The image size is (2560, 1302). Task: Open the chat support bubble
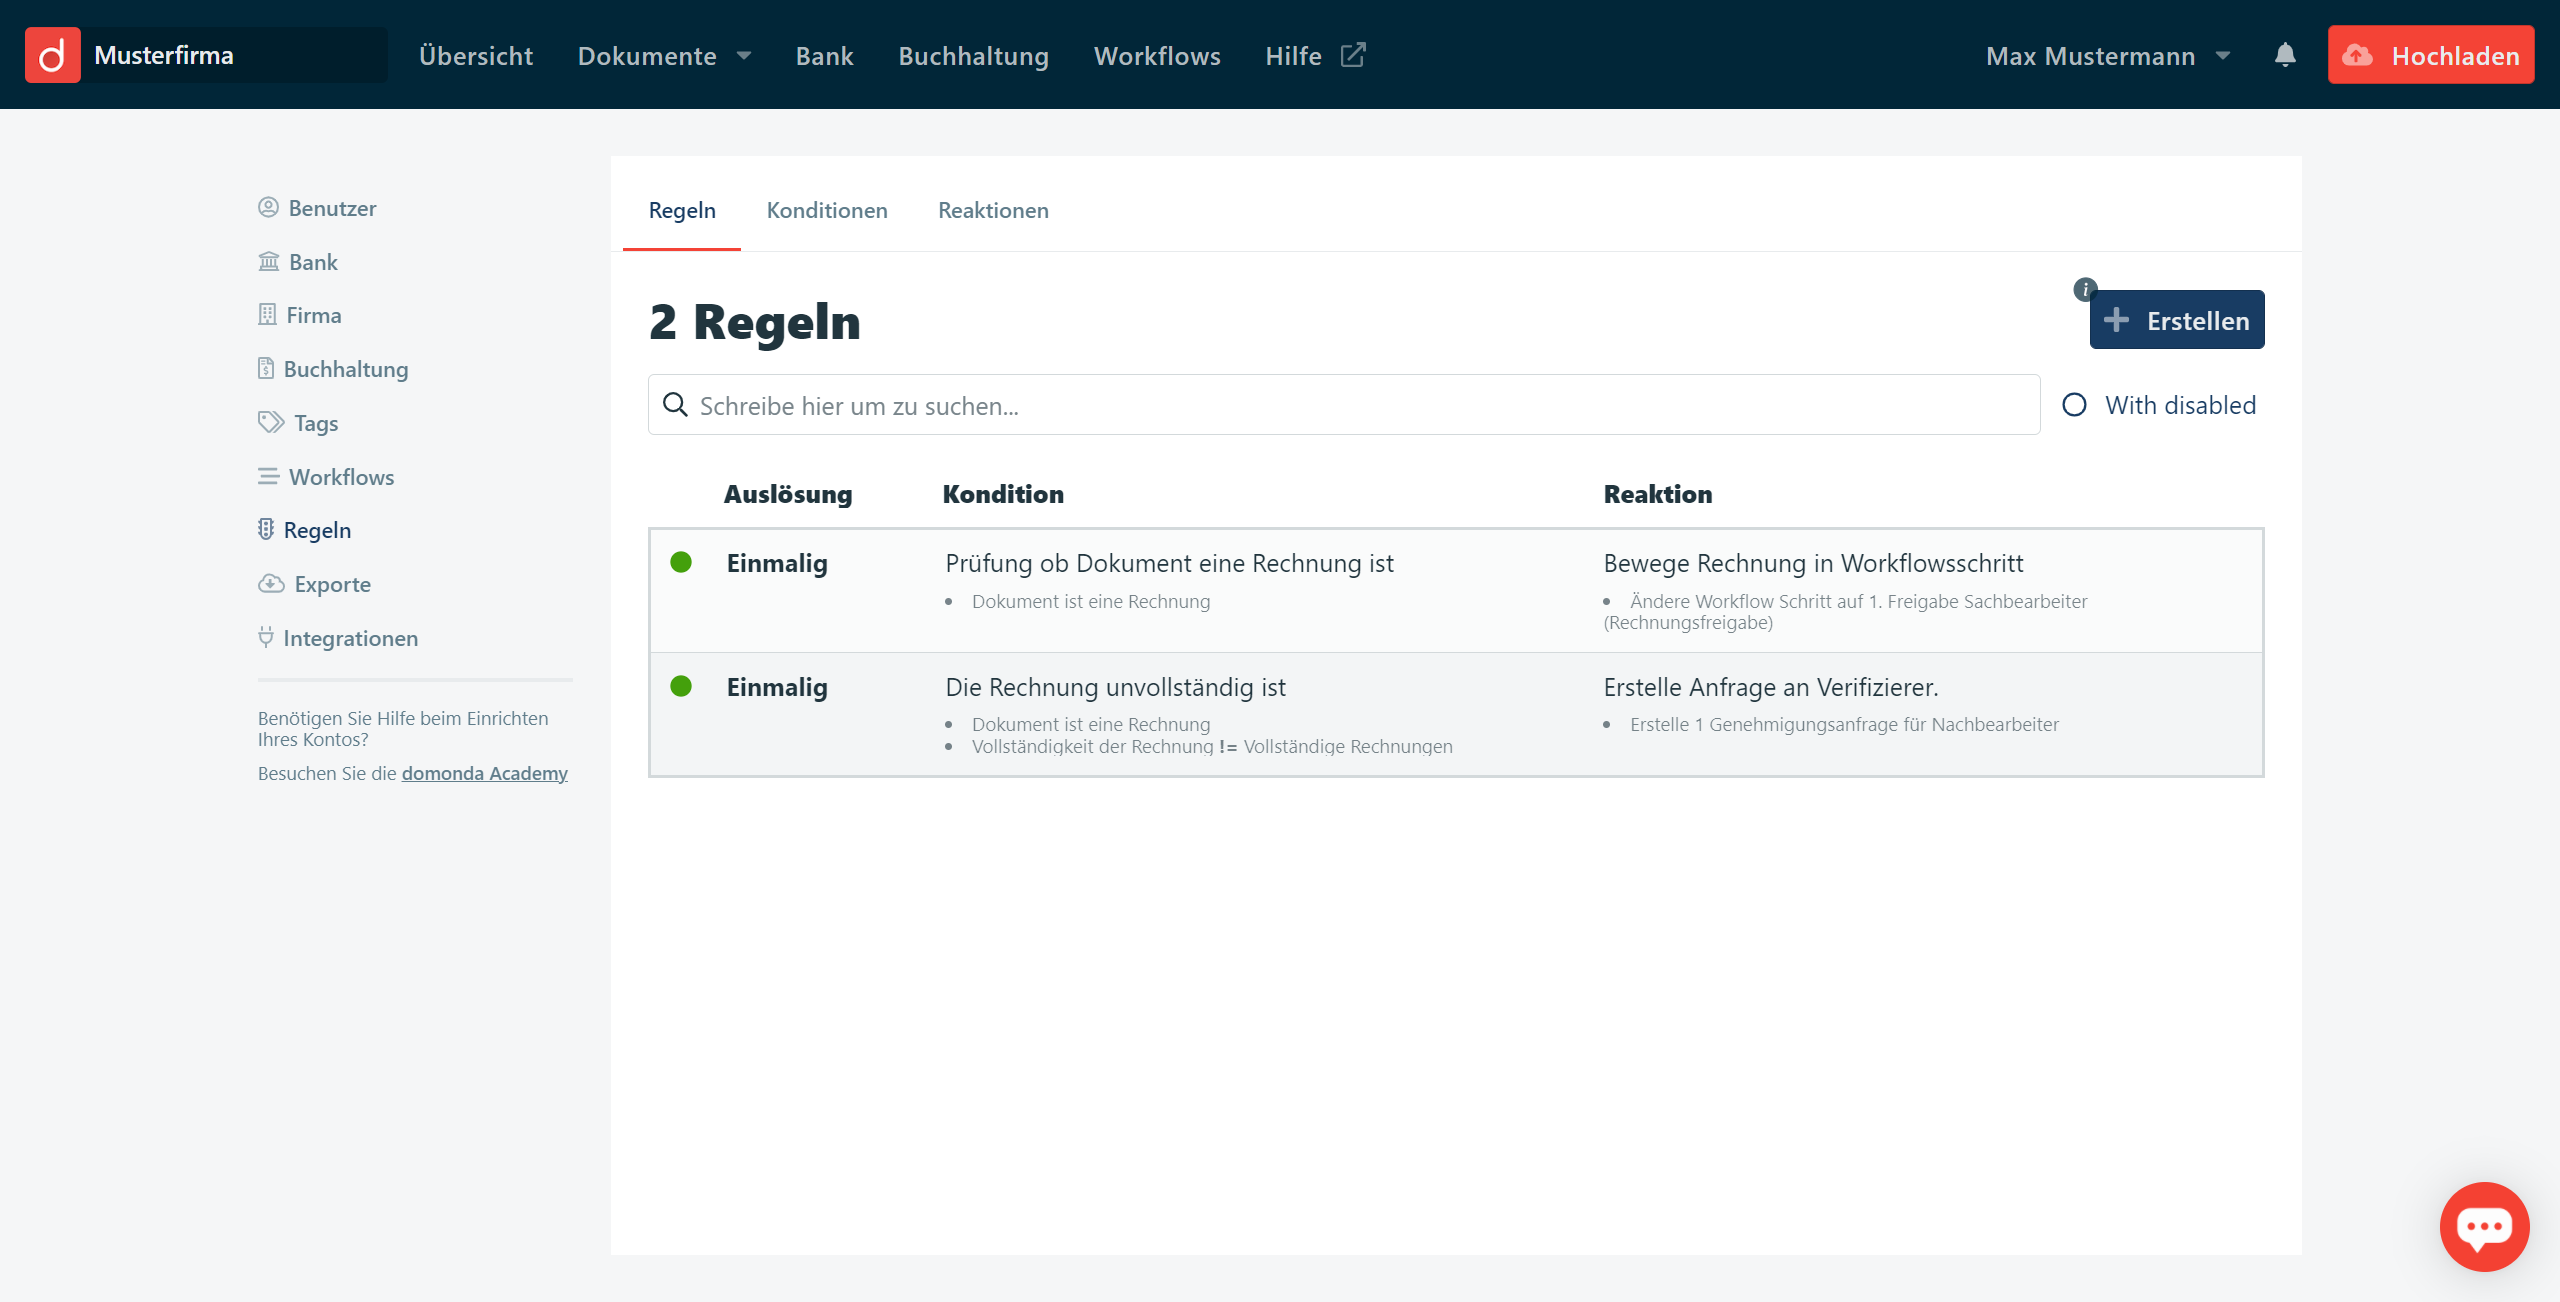[x=2484, y=1226]
